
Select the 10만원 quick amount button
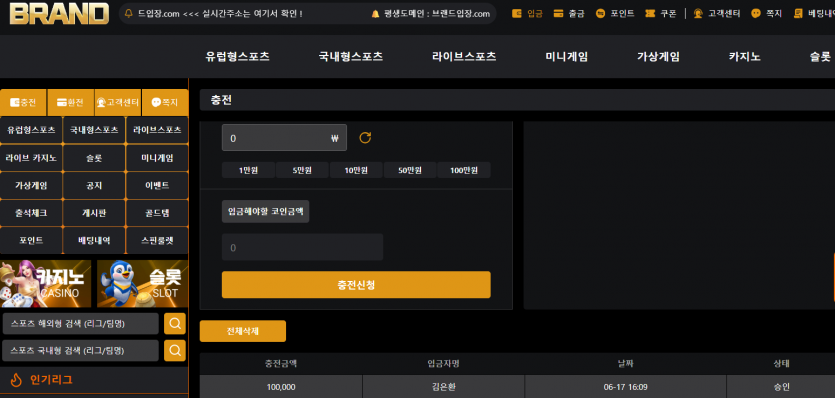click(356, 170)
